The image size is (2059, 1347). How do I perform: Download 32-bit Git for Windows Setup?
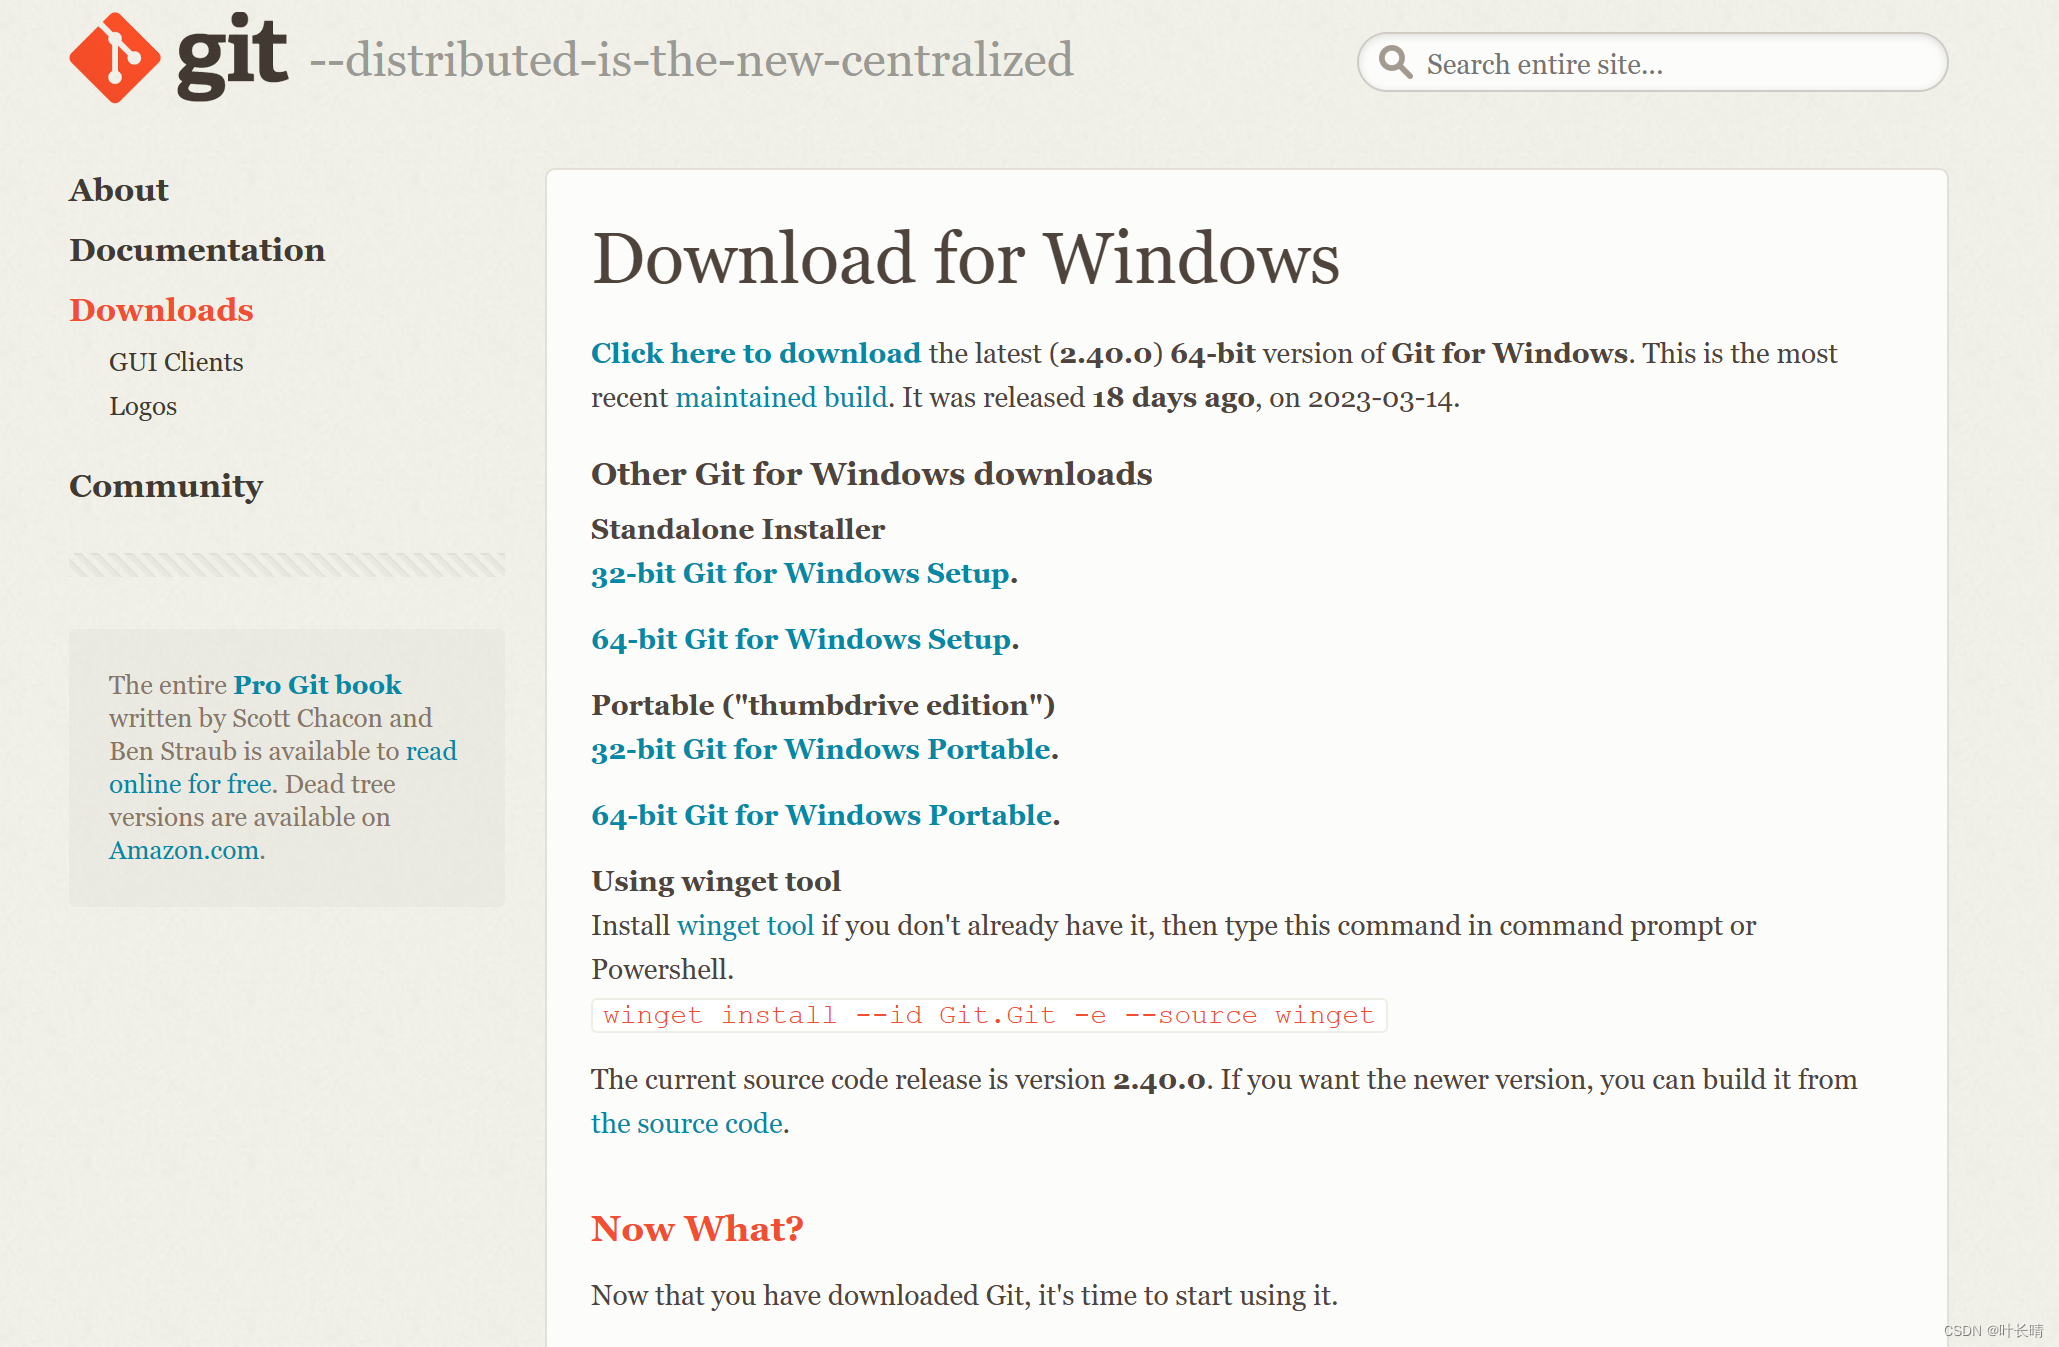click(x=801, y=573)
